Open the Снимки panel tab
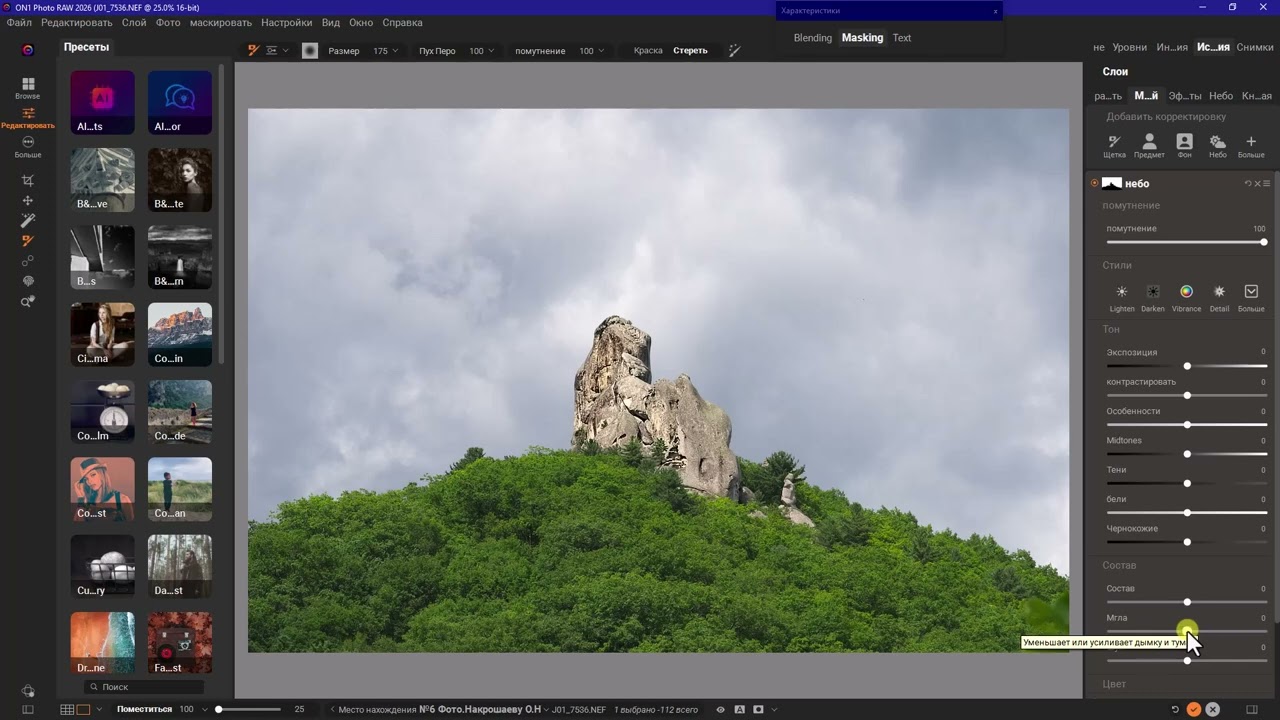Image resolution: width=1280 pixels, height=720 pixels. [1255, 48]
